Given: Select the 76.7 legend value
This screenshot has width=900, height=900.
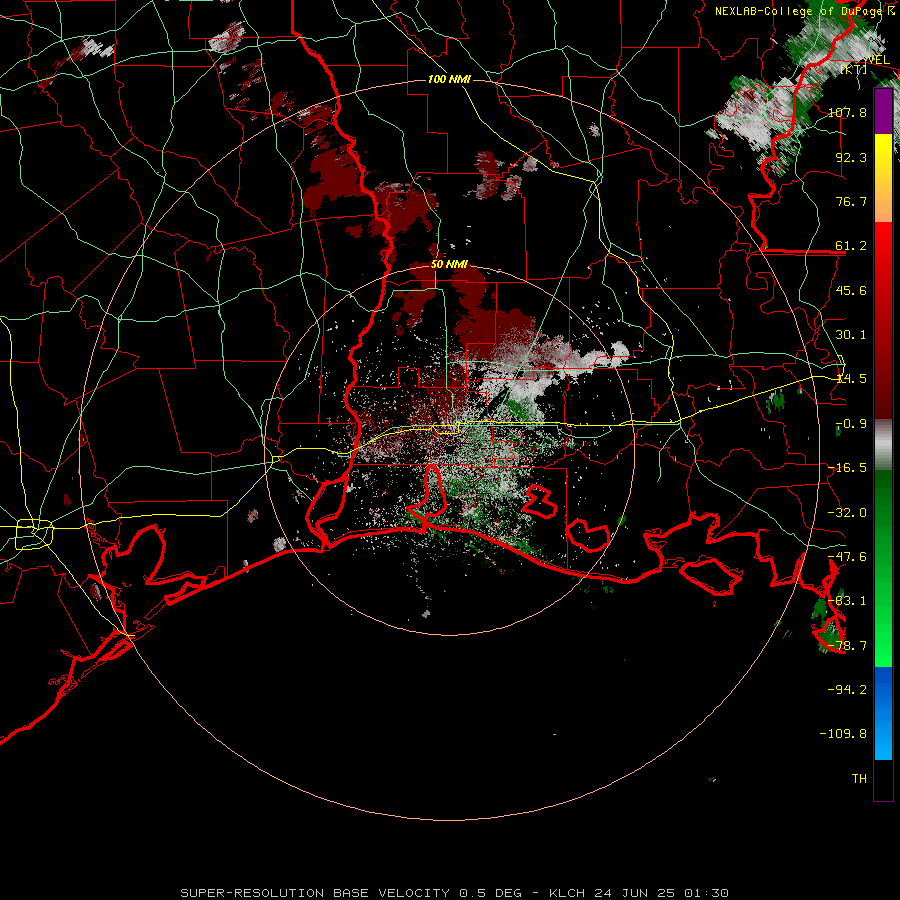Looking at the screenshot, I should tap(851, 201).
